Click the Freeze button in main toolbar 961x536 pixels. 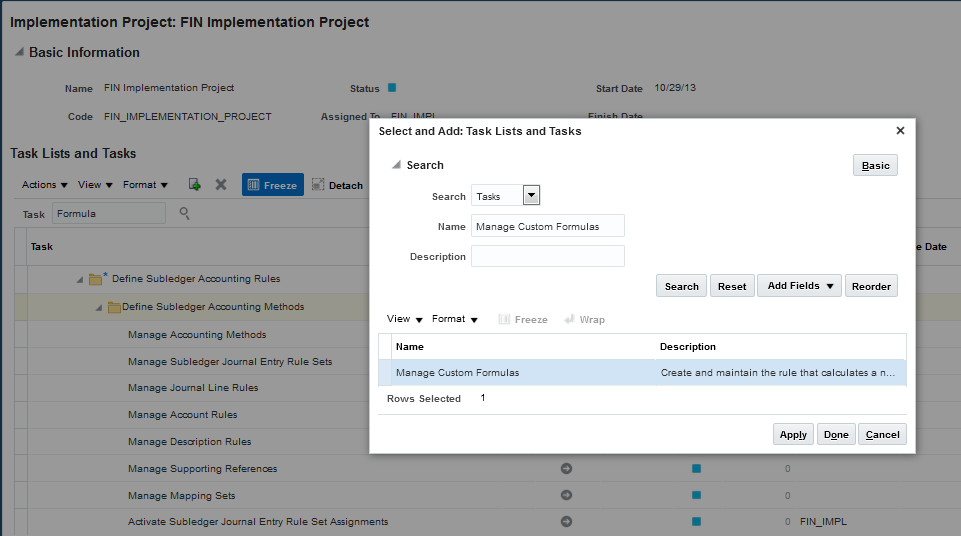pos(272,185)
